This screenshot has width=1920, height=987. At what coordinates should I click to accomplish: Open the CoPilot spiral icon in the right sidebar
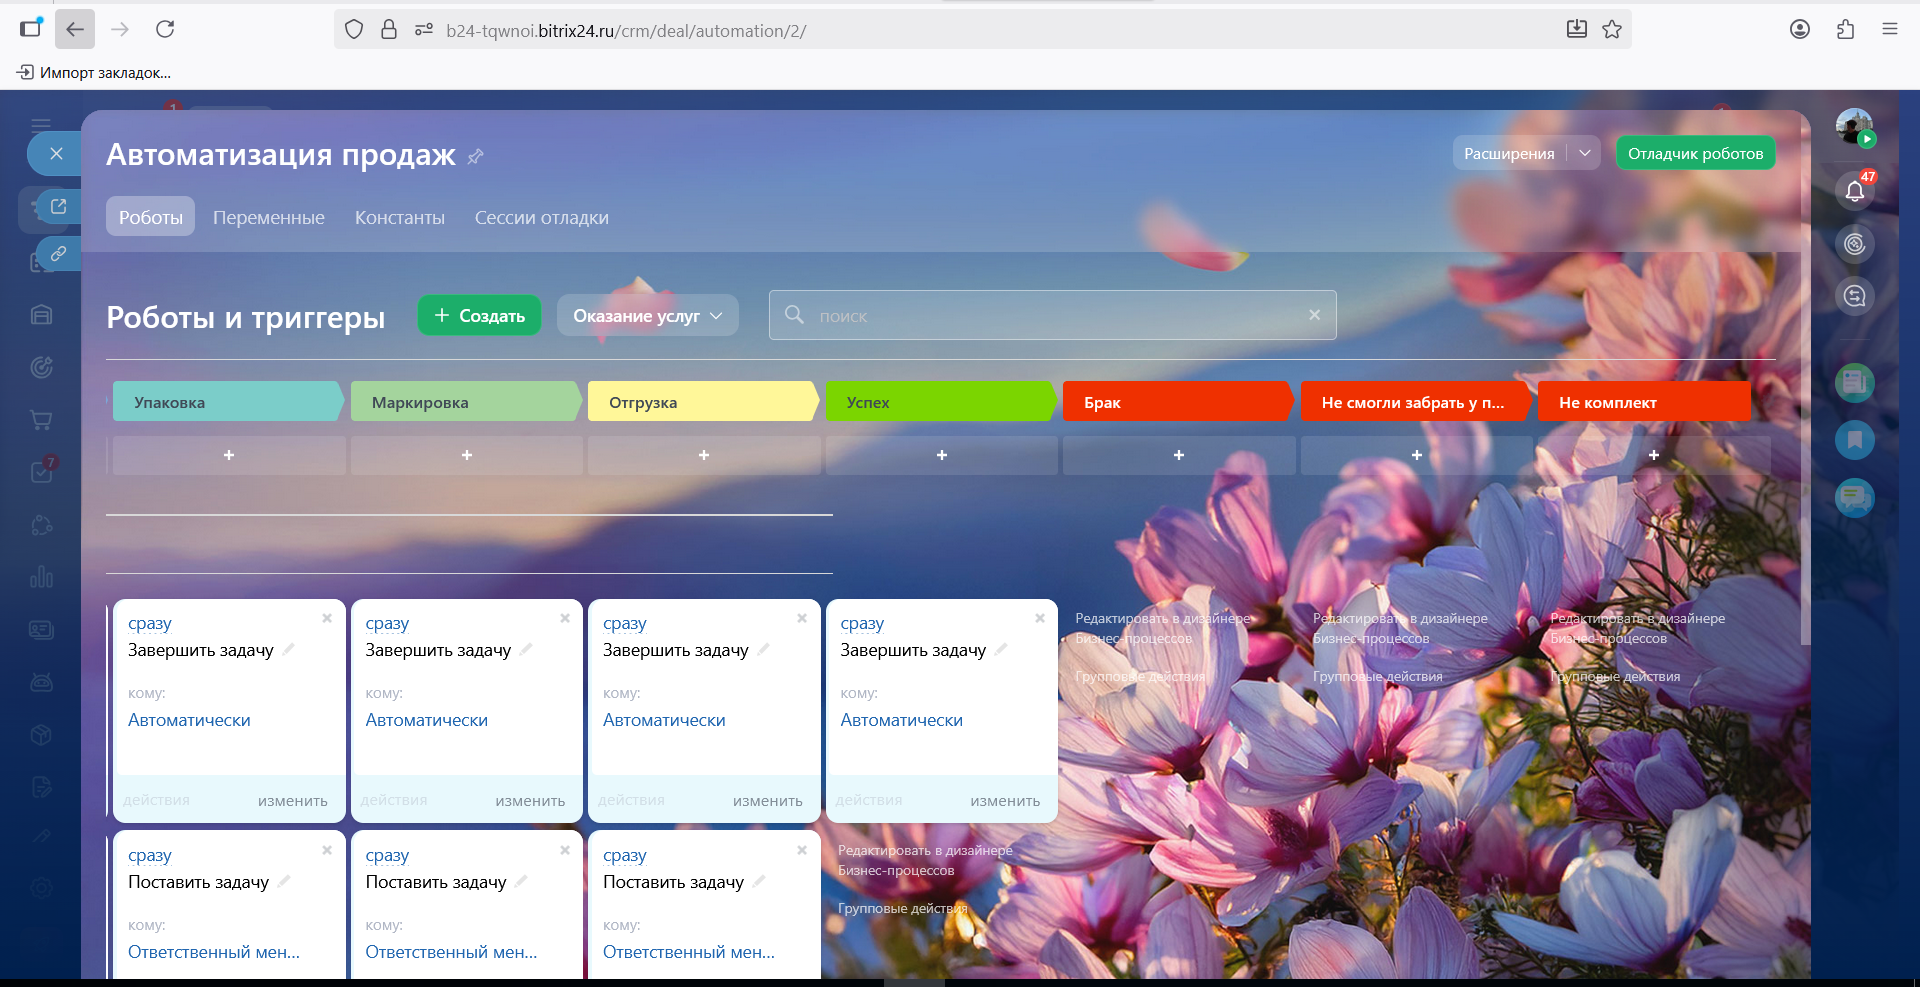(1855, 244)
